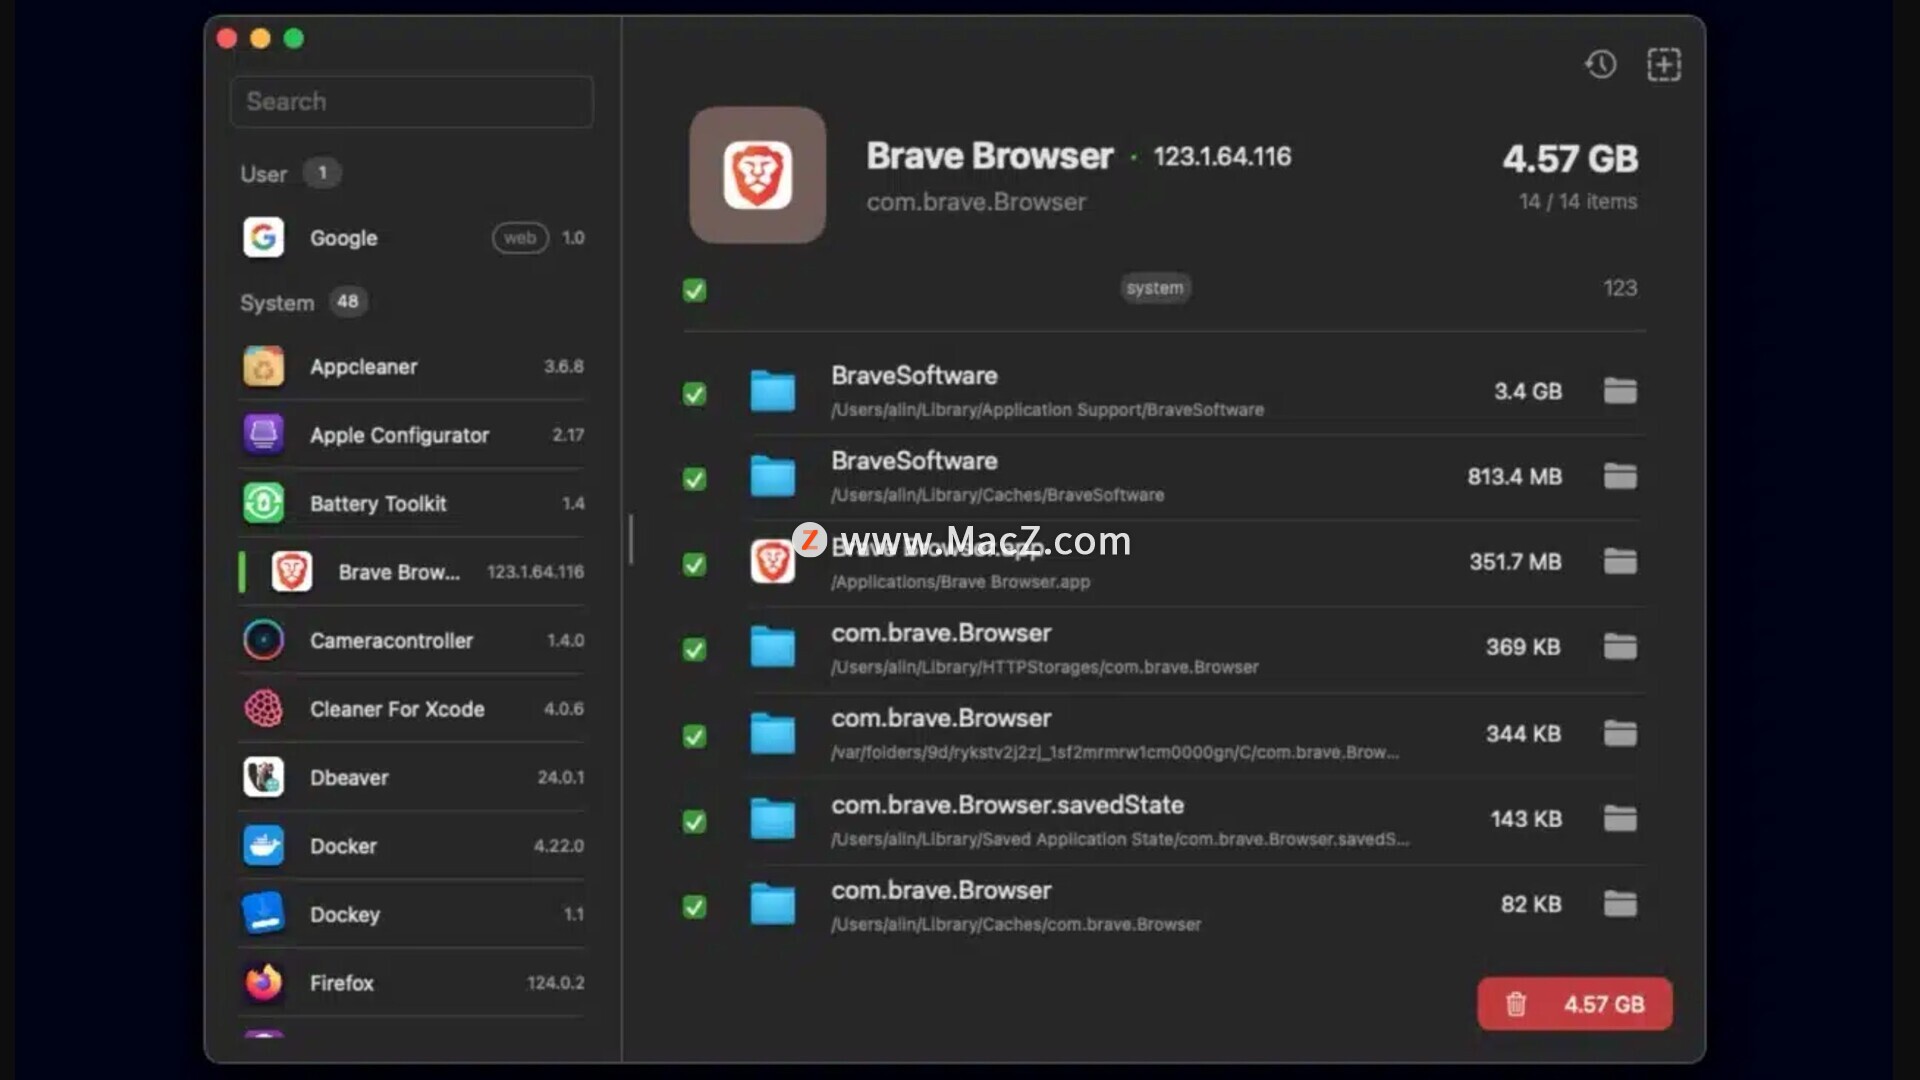Viewport: 1920px width, 1080px height.
Task: Click the Dockey name in the sidebar
Action: [x=345, y=915]
